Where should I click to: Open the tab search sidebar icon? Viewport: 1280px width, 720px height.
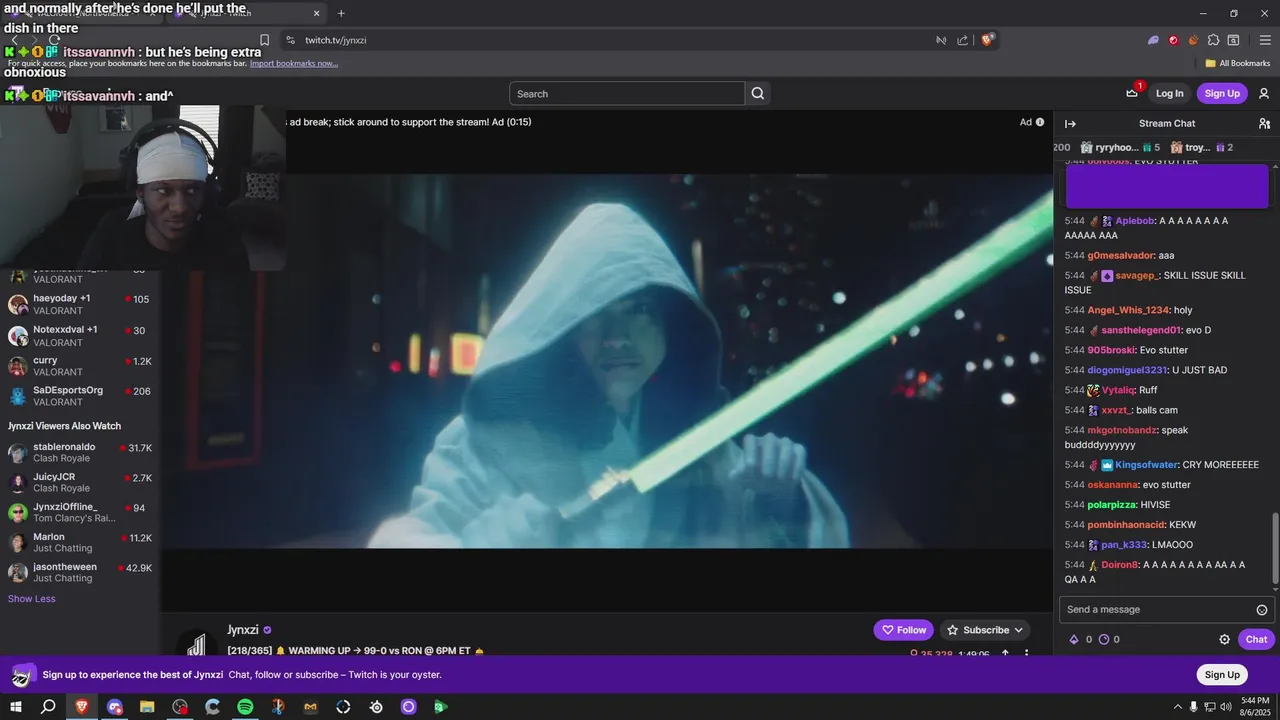(x=1233, y=40)
